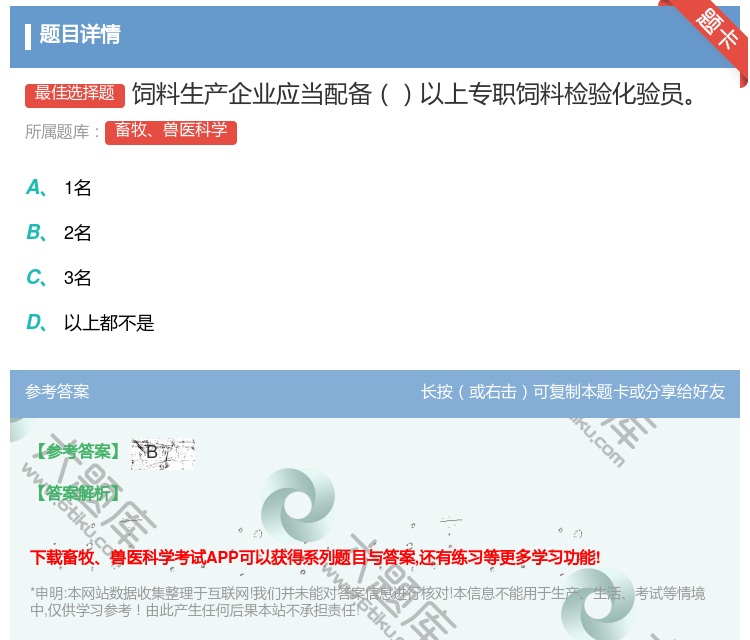Click the 长按（或右击）可复制本题卡 hint text
Screen dimensions: 750x640
tap(573, 392)
